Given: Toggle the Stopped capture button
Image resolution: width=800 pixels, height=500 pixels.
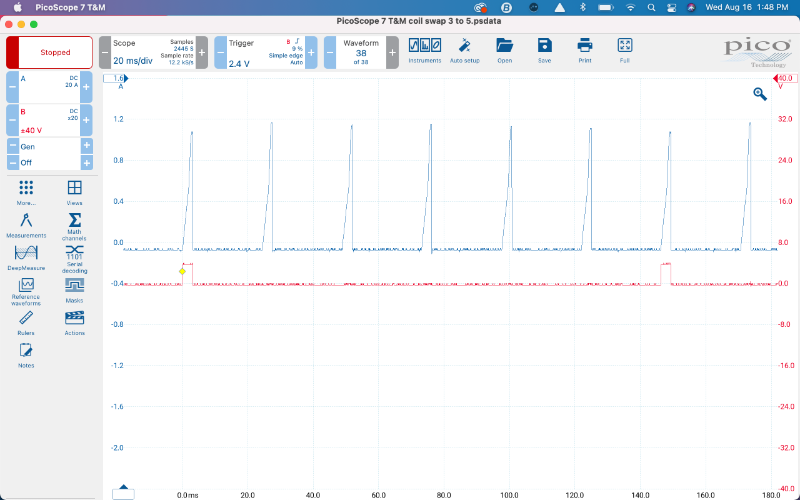Looking at the screenshot, I should coord(50,52).
